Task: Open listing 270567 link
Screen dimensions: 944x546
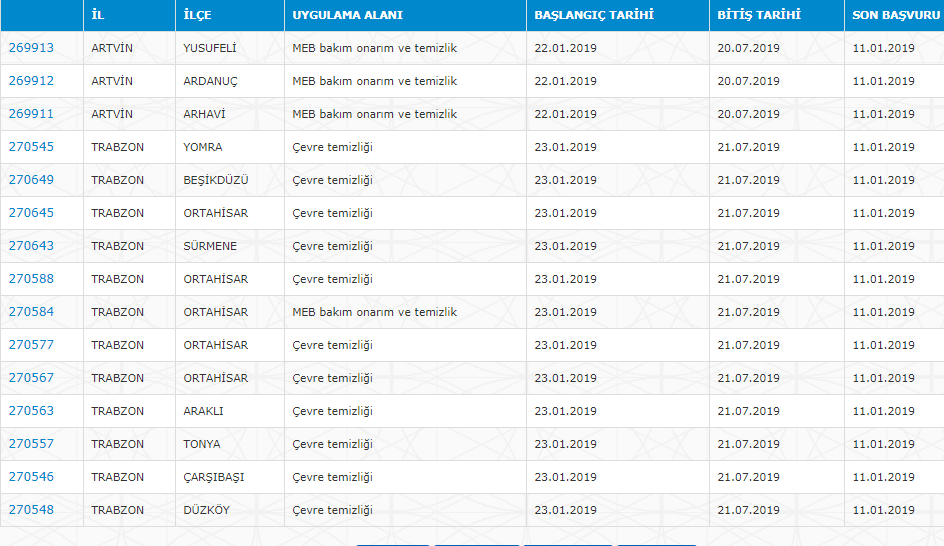Action: [x=31, y=378]
